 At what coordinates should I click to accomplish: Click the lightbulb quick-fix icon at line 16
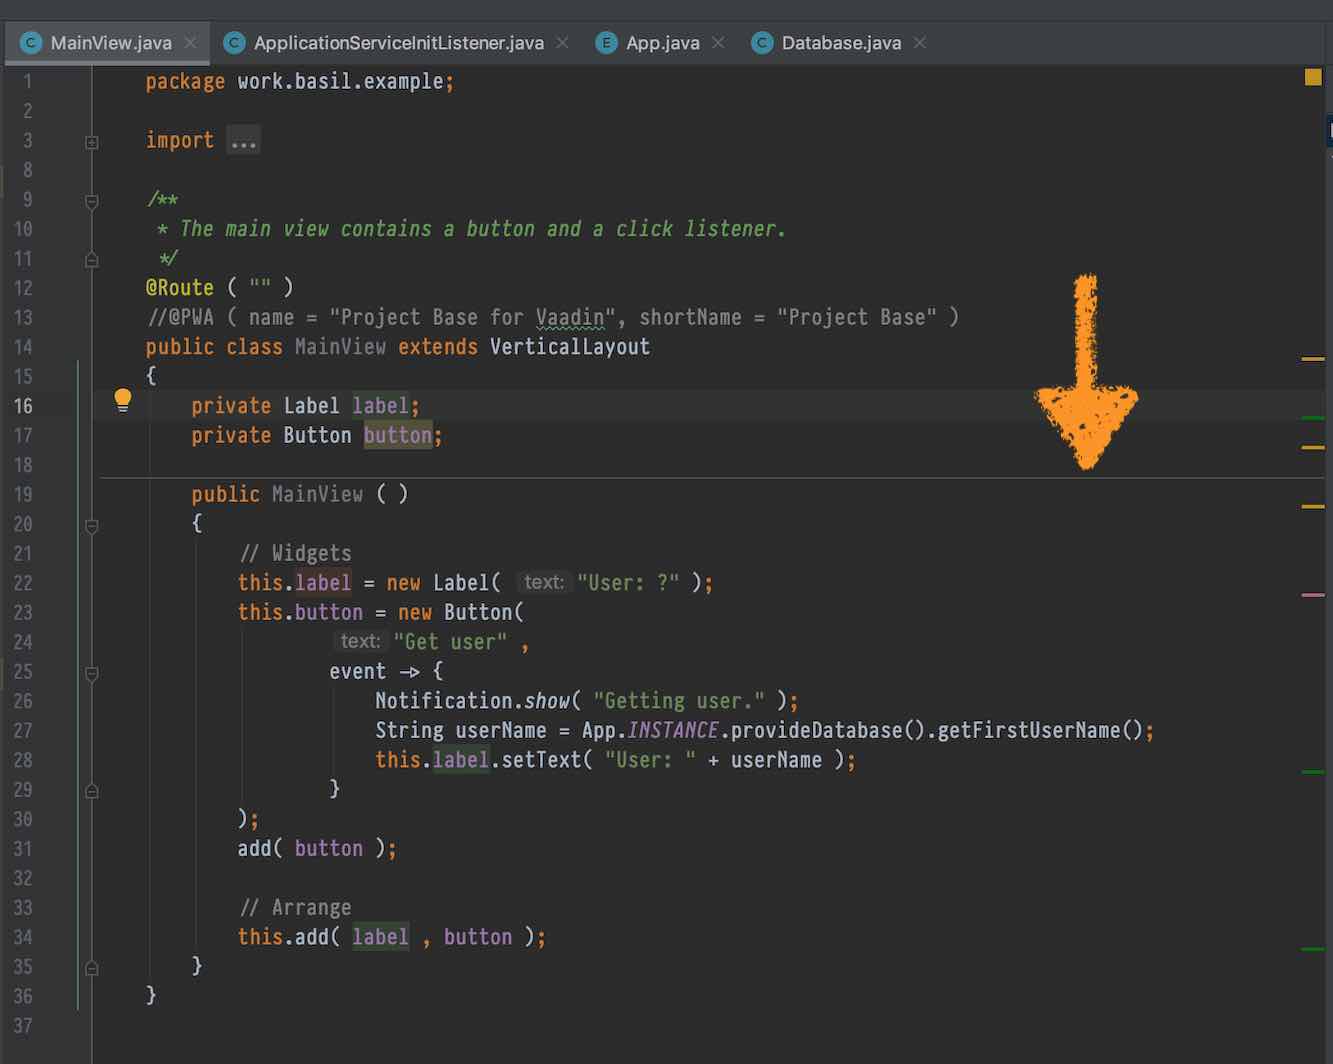[x=123, y=399]
